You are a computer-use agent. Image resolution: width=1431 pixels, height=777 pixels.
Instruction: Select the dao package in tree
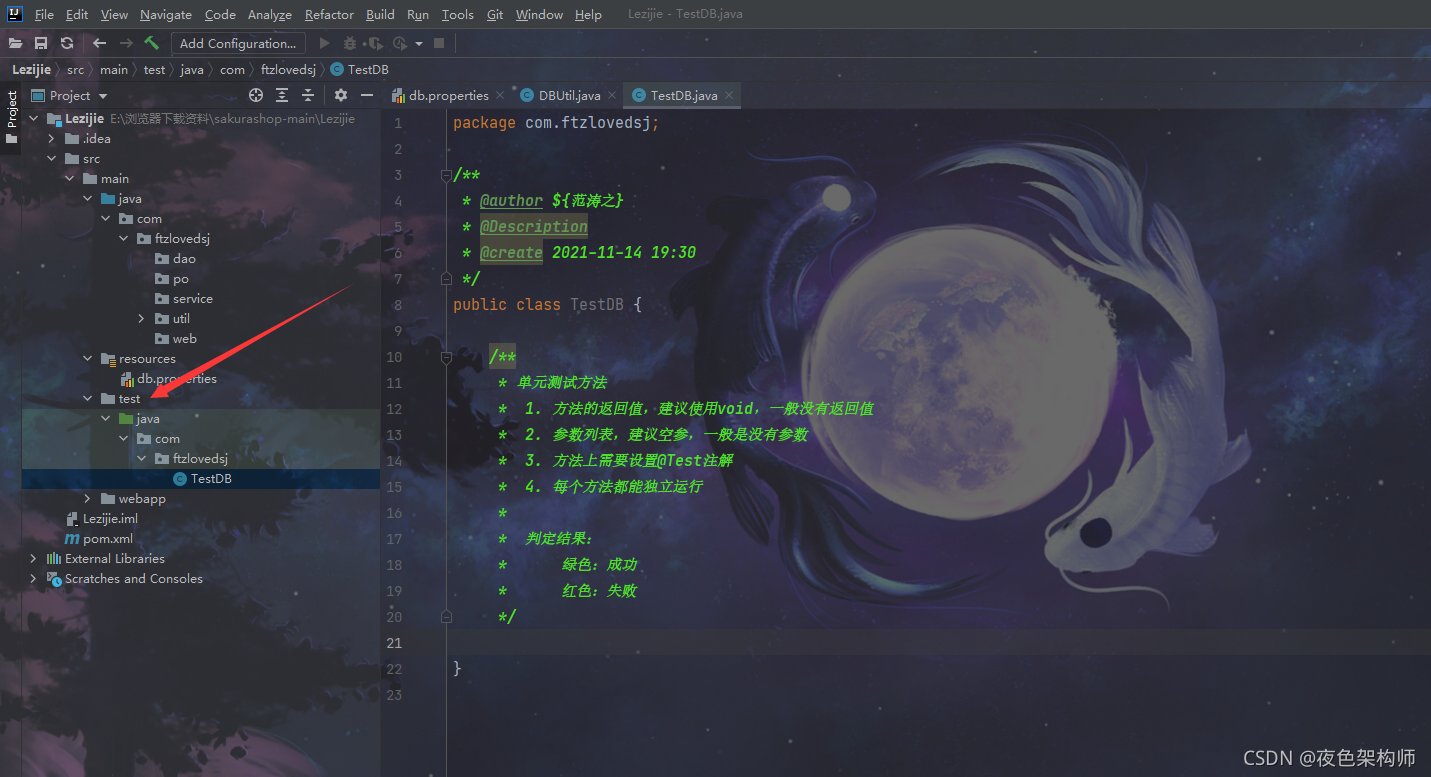click(184, 258)
